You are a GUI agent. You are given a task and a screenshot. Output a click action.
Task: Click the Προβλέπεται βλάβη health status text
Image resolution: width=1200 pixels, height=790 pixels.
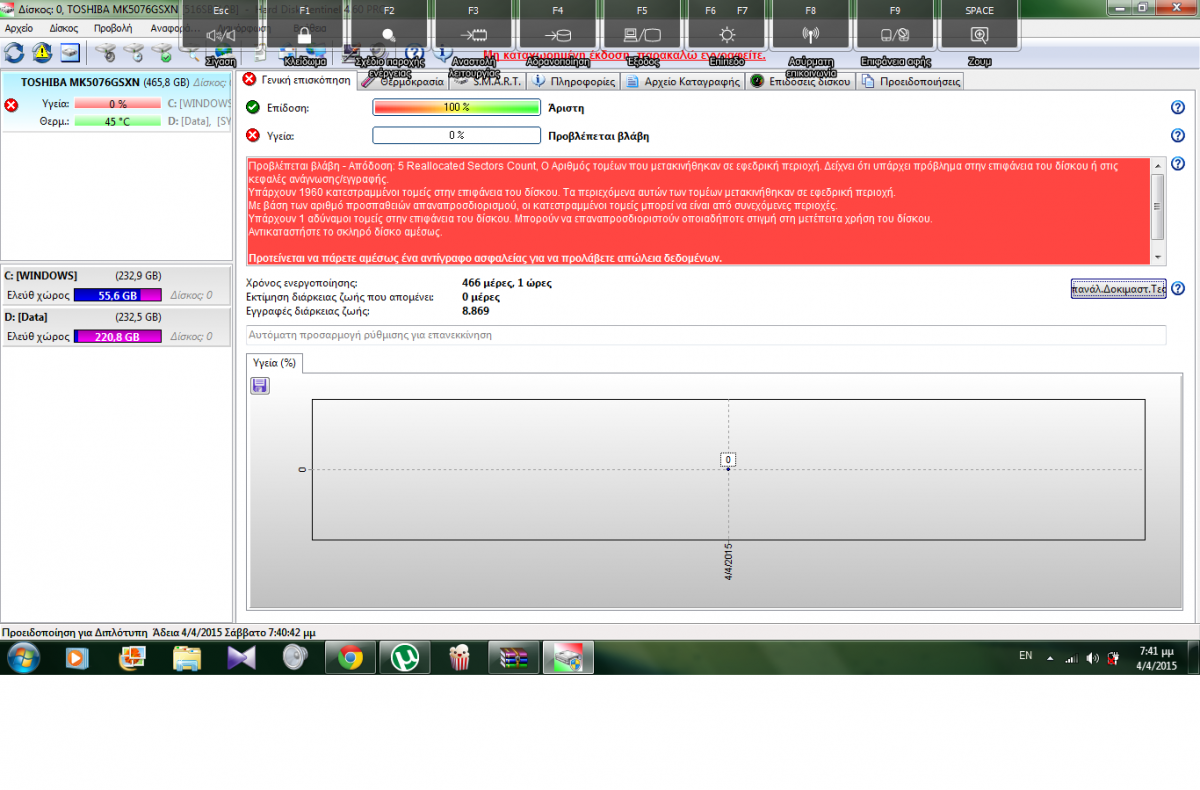600,136
